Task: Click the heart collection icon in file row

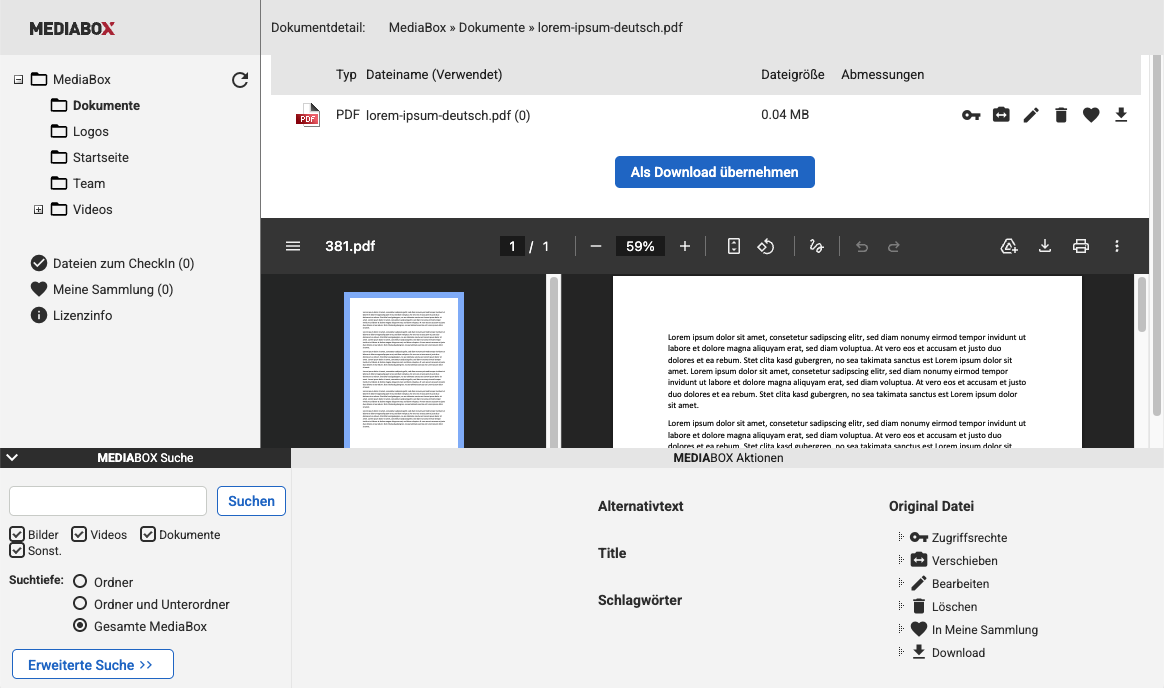Action: (x=1091, y=115)
